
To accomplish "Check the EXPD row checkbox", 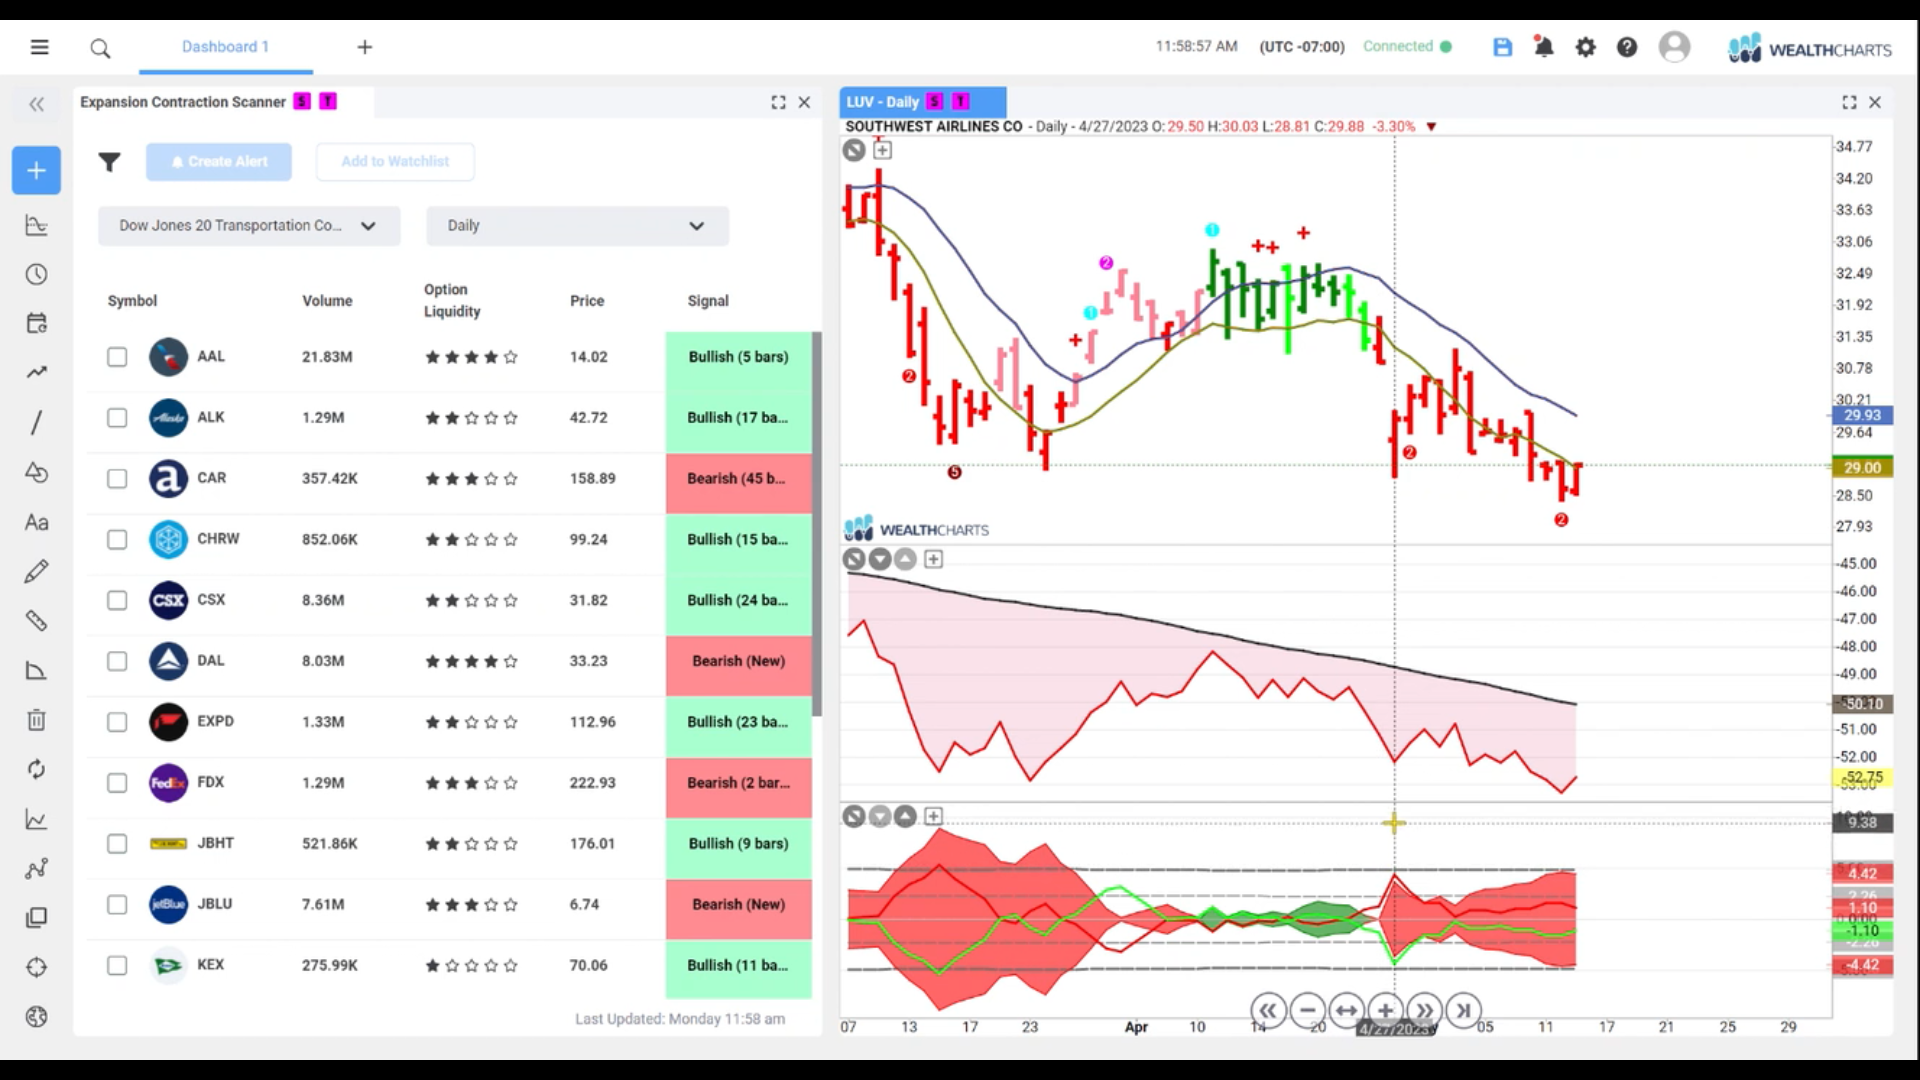I will [x=117, y=722].
